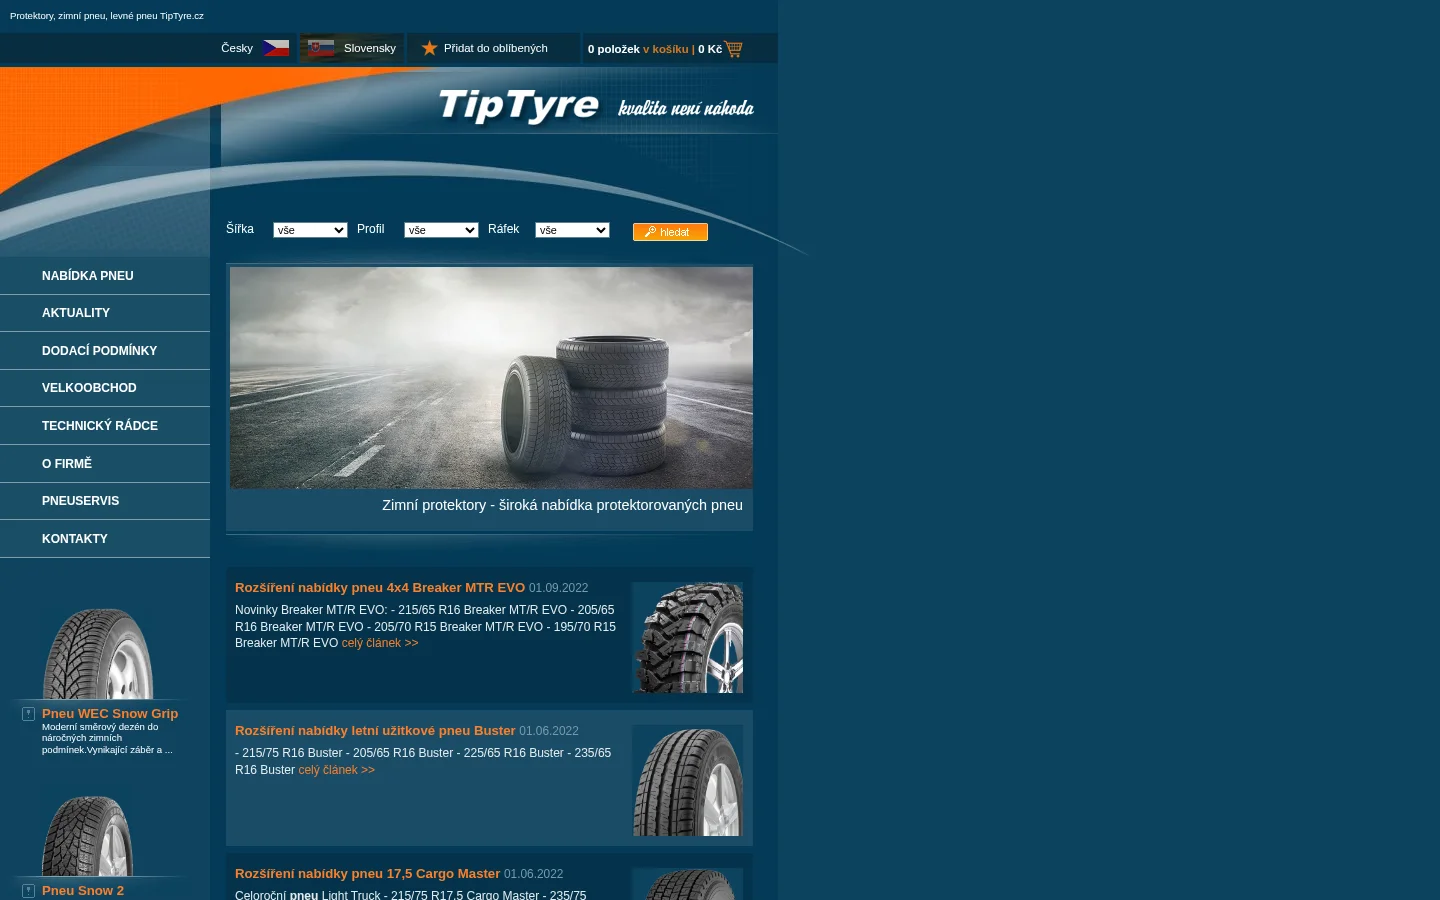
Task: Click Pneu WEC Snow Grip product title
Action: [x=110, y=714]
